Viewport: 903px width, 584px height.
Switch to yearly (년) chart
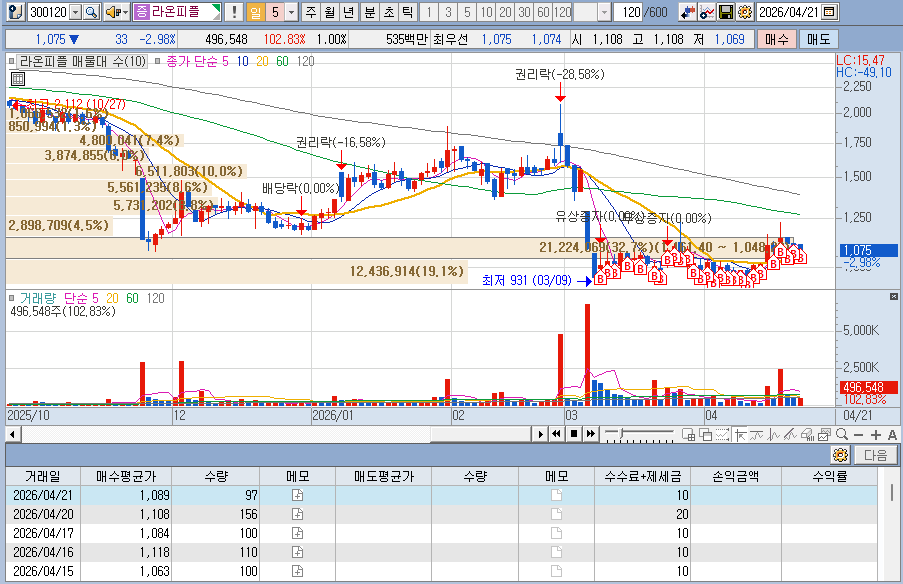349,12
